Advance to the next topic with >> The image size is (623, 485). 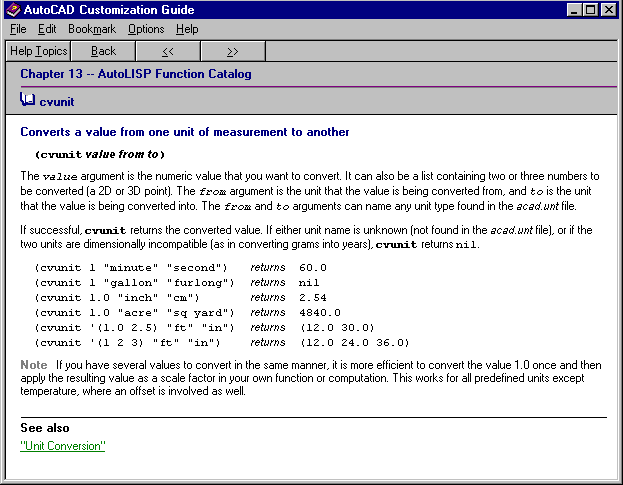coord(232,51)
